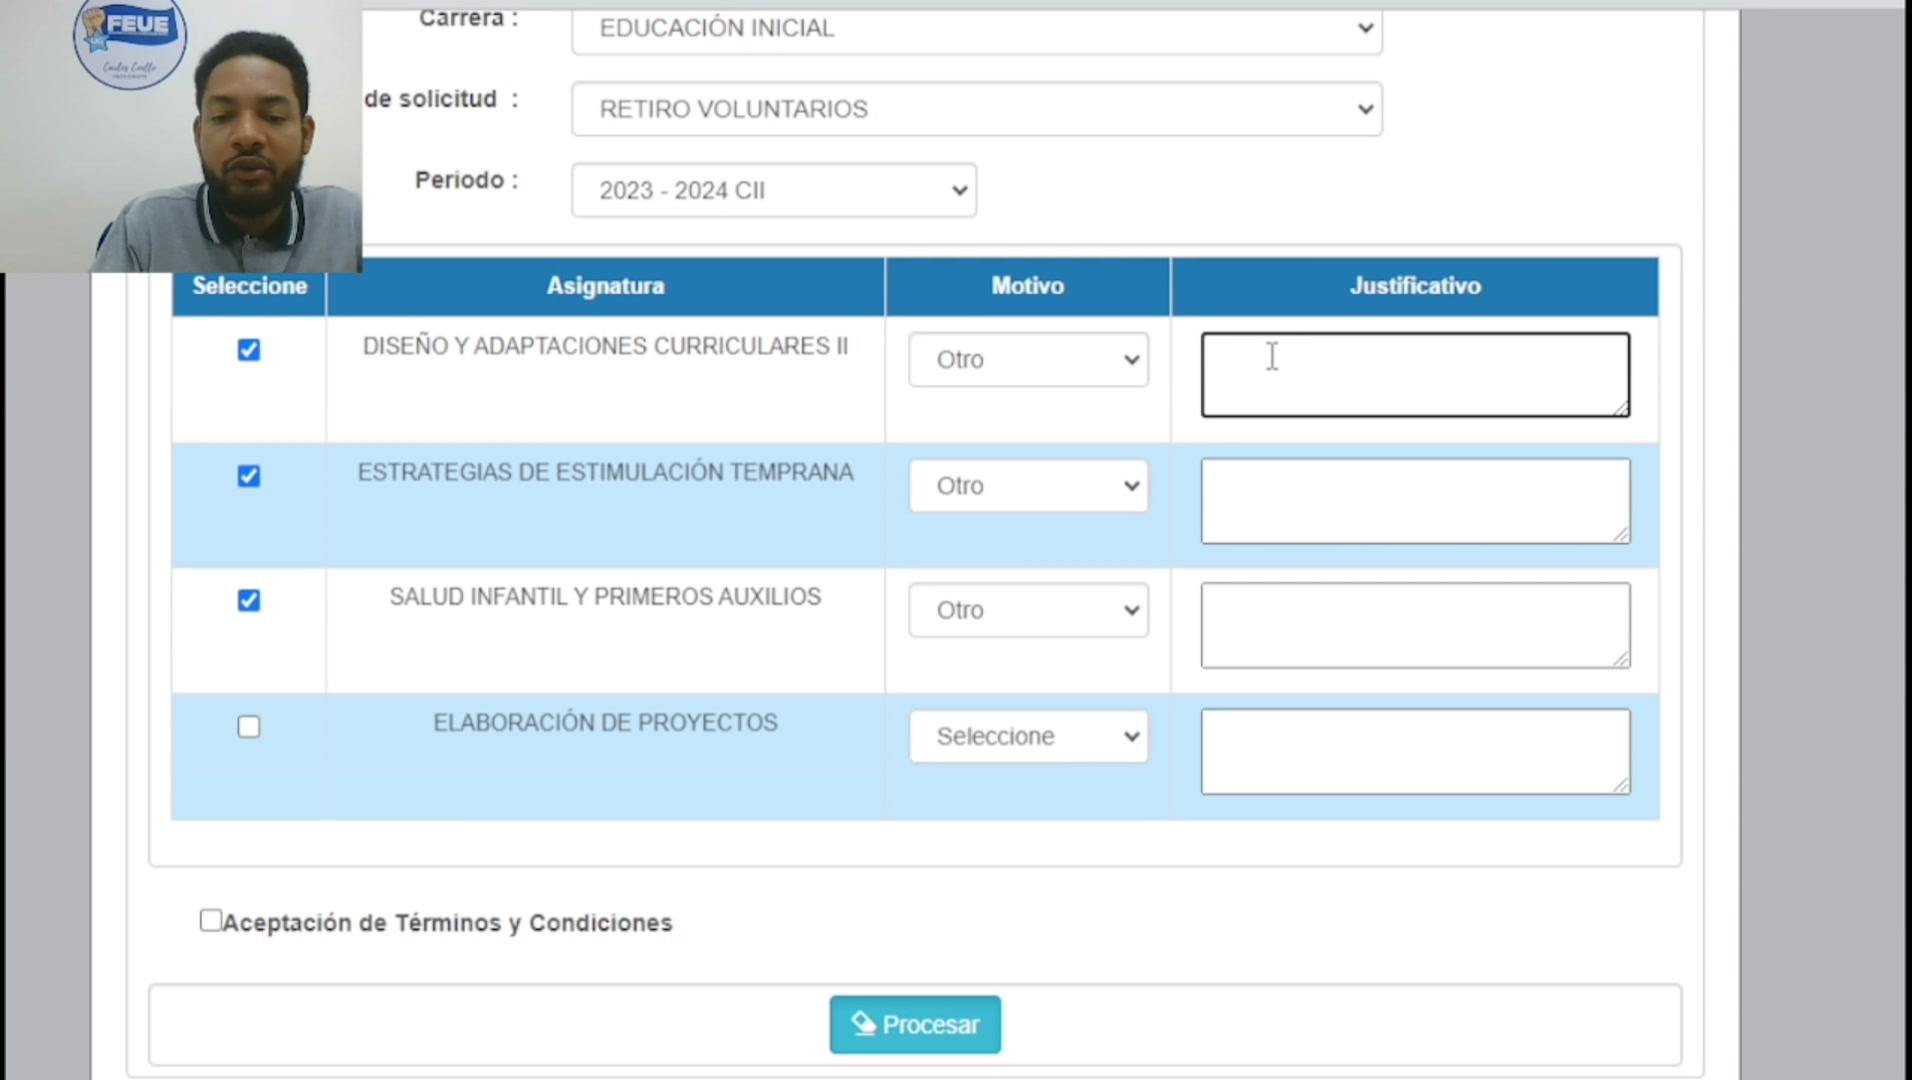Uncheck ESTRATEGIAS DE ESTIMULACIÓN TEMPRANA checkbox
This screenshot has height=1080, width=1912.
click(249, 476)
